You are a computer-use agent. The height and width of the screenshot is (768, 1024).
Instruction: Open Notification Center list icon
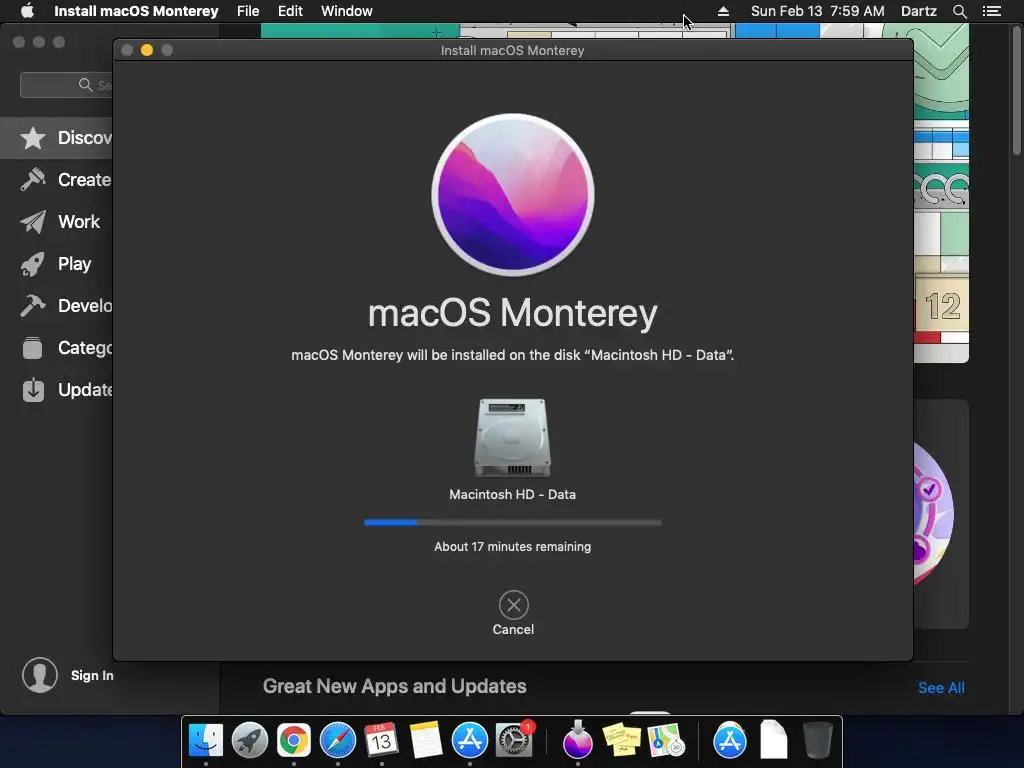point(992,11)
